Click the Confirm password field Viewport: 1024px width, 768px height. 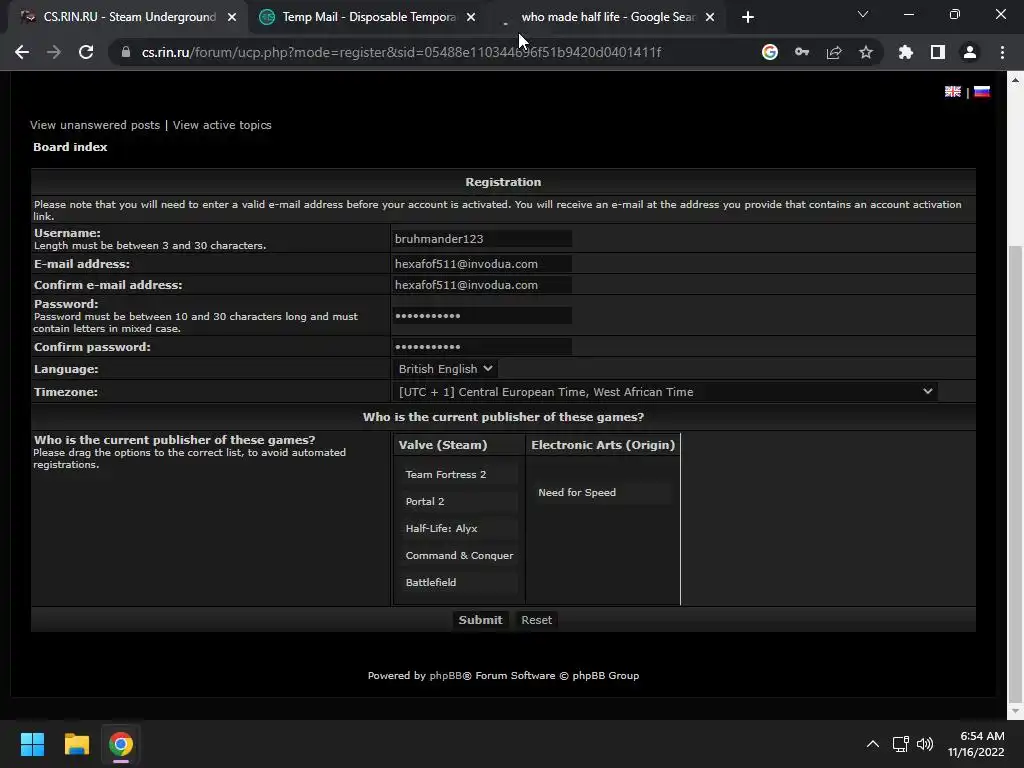click(x=482, y=347)
